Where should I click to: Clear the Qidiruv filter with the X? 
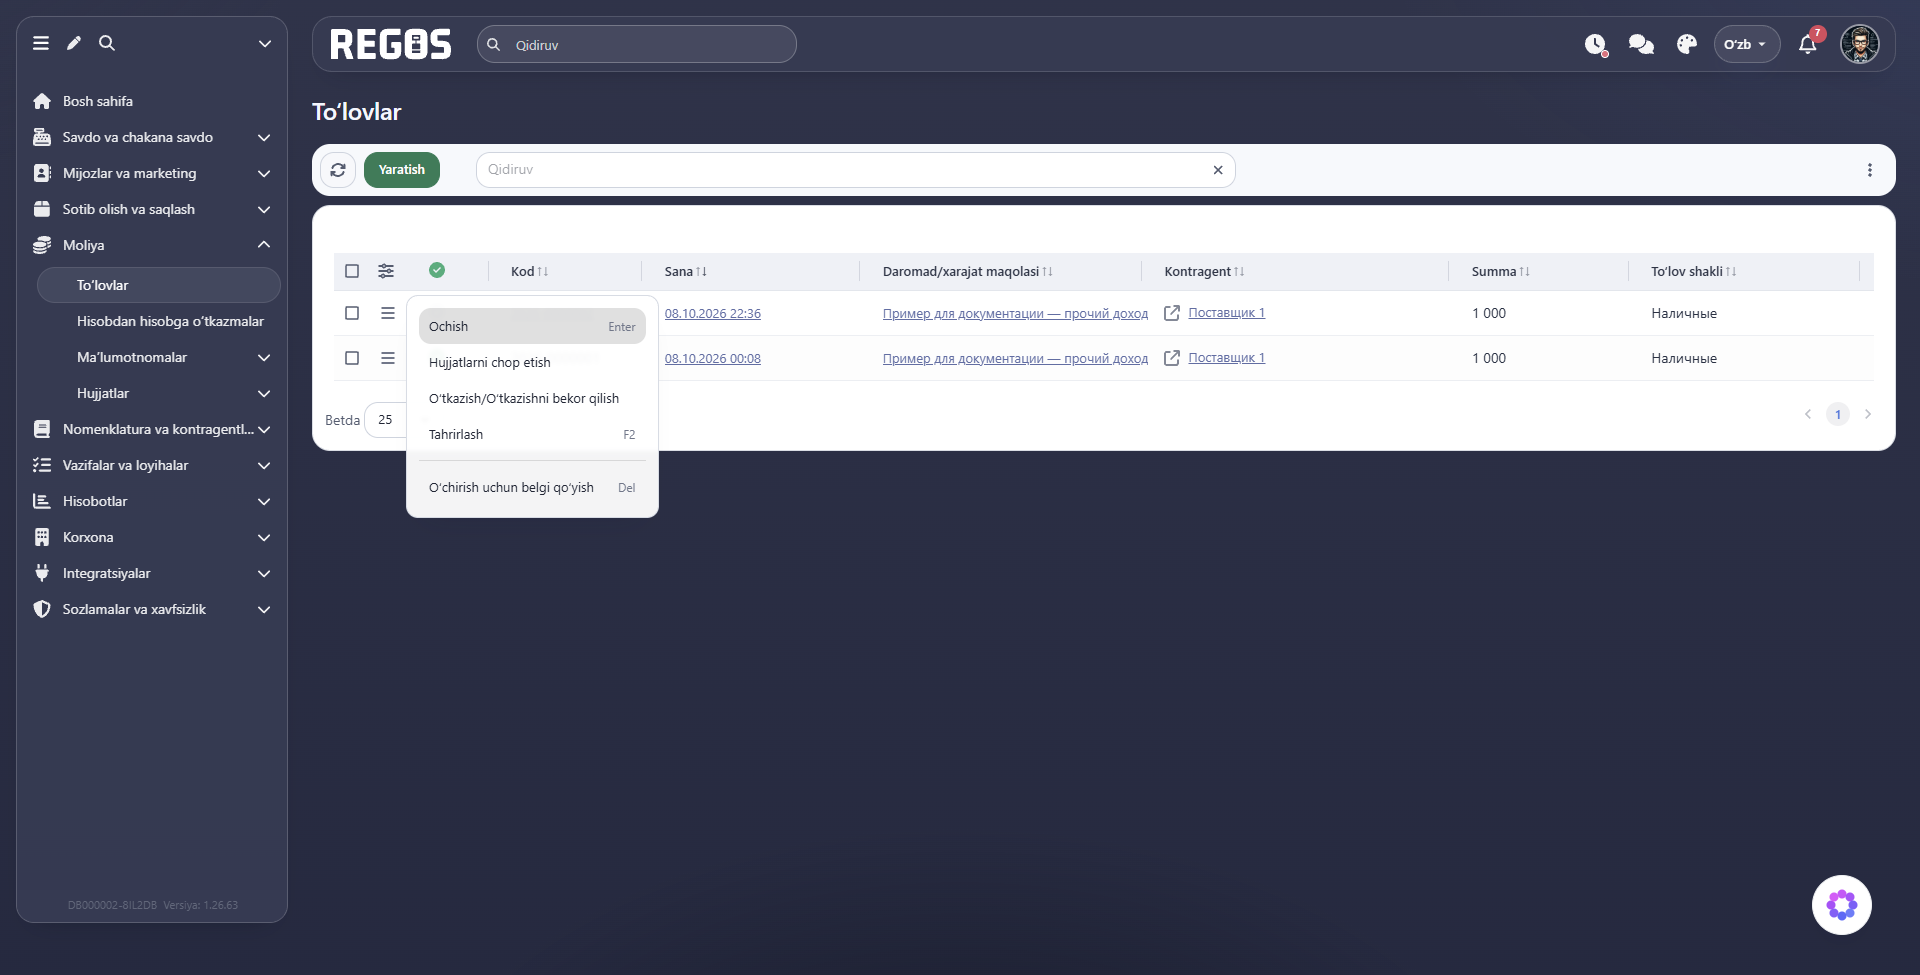click(x=1218, y=170)
